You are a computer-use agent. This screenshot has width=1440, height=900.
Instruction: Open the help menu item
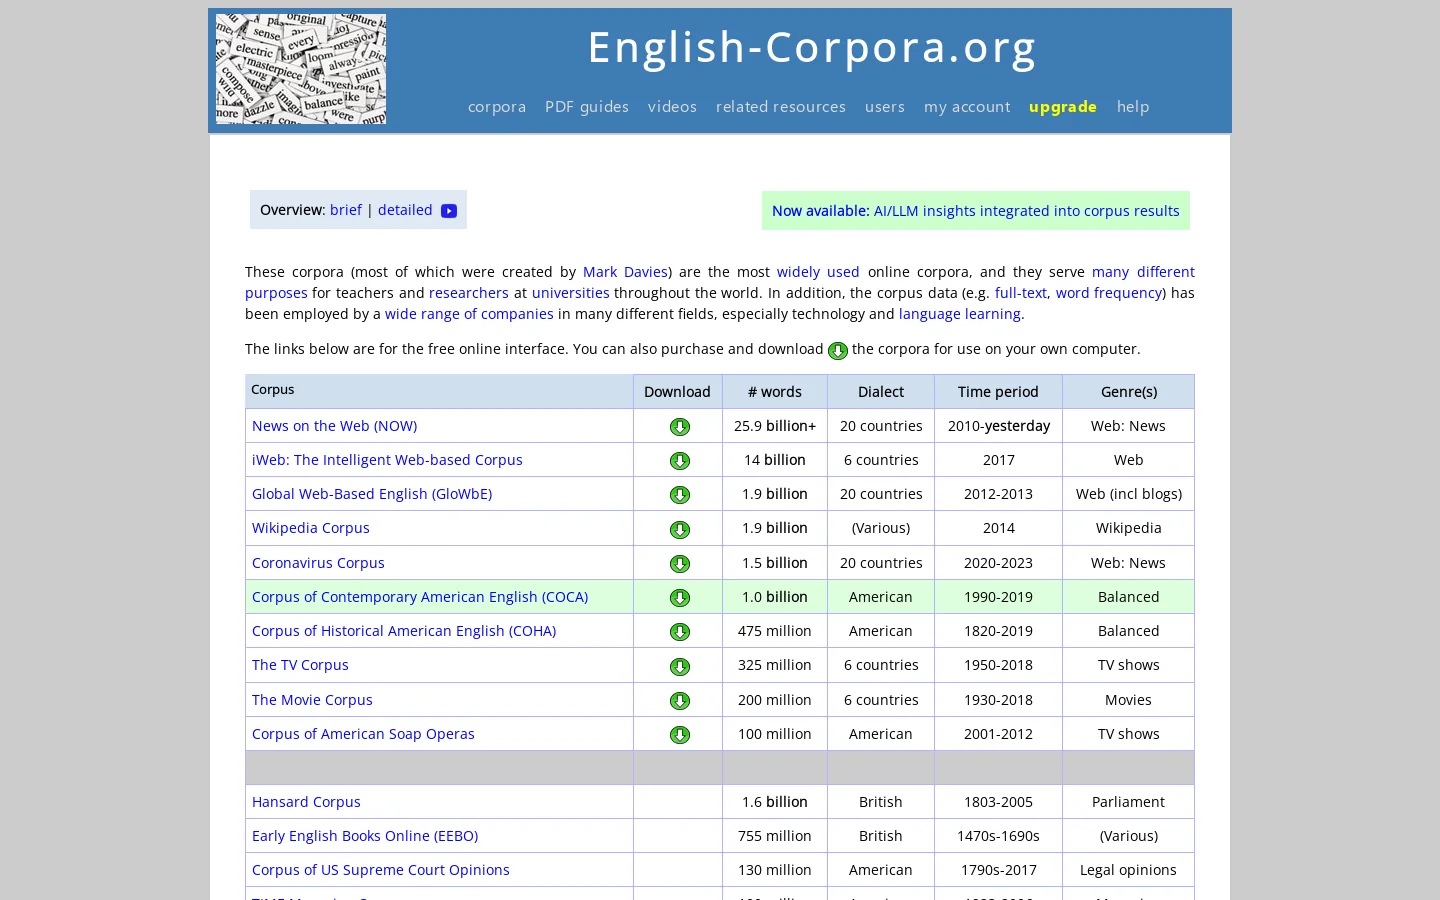point(1133,107)
